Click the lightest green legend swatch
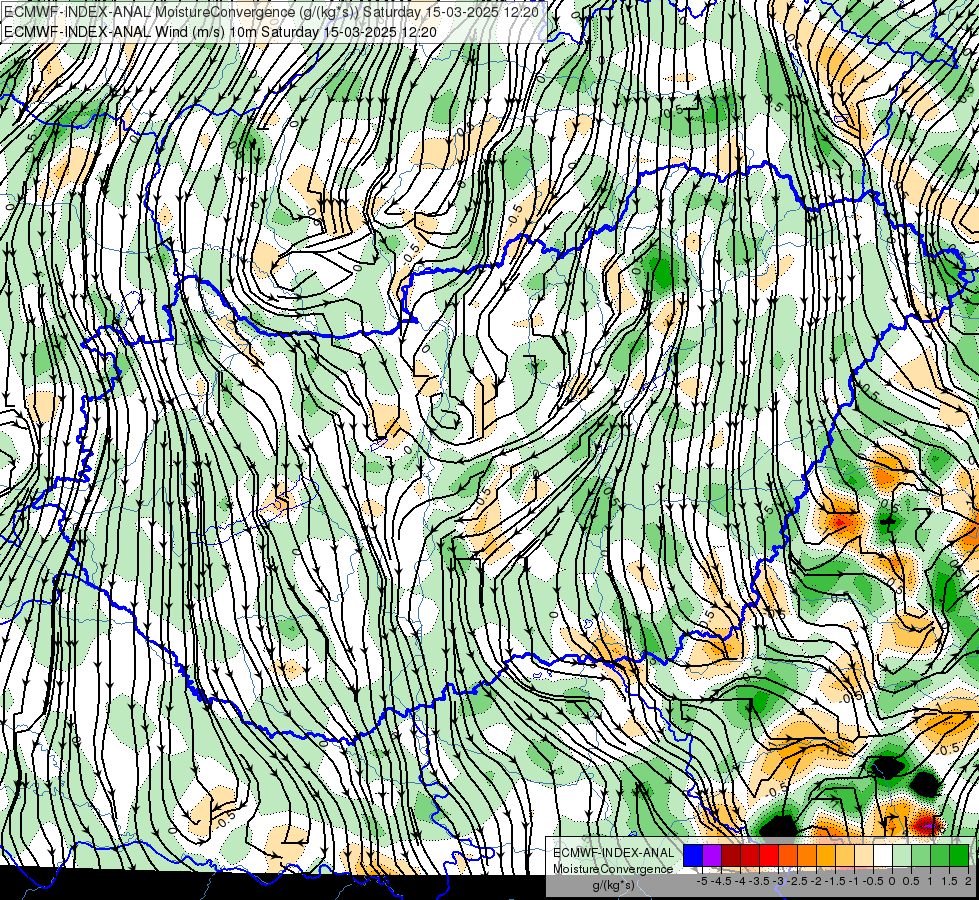Screen dimensions: 979x900 point(902,855)
